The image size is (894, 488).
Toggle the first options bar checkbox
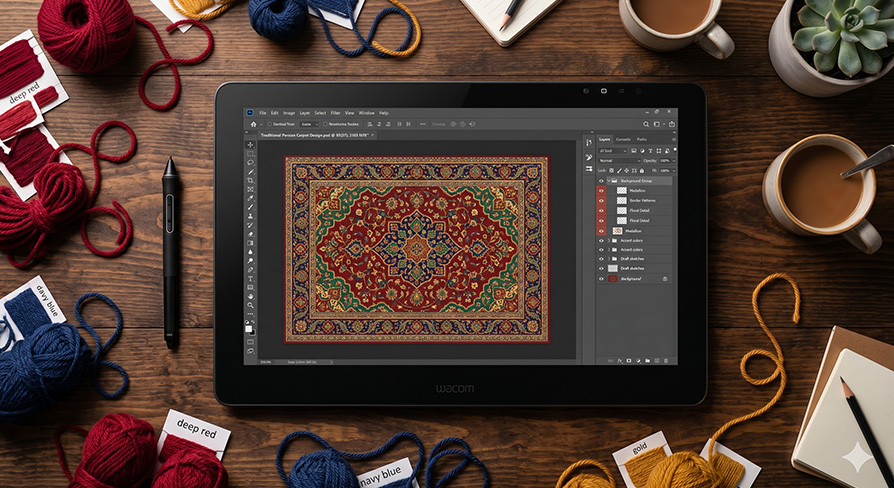point(270,124)
